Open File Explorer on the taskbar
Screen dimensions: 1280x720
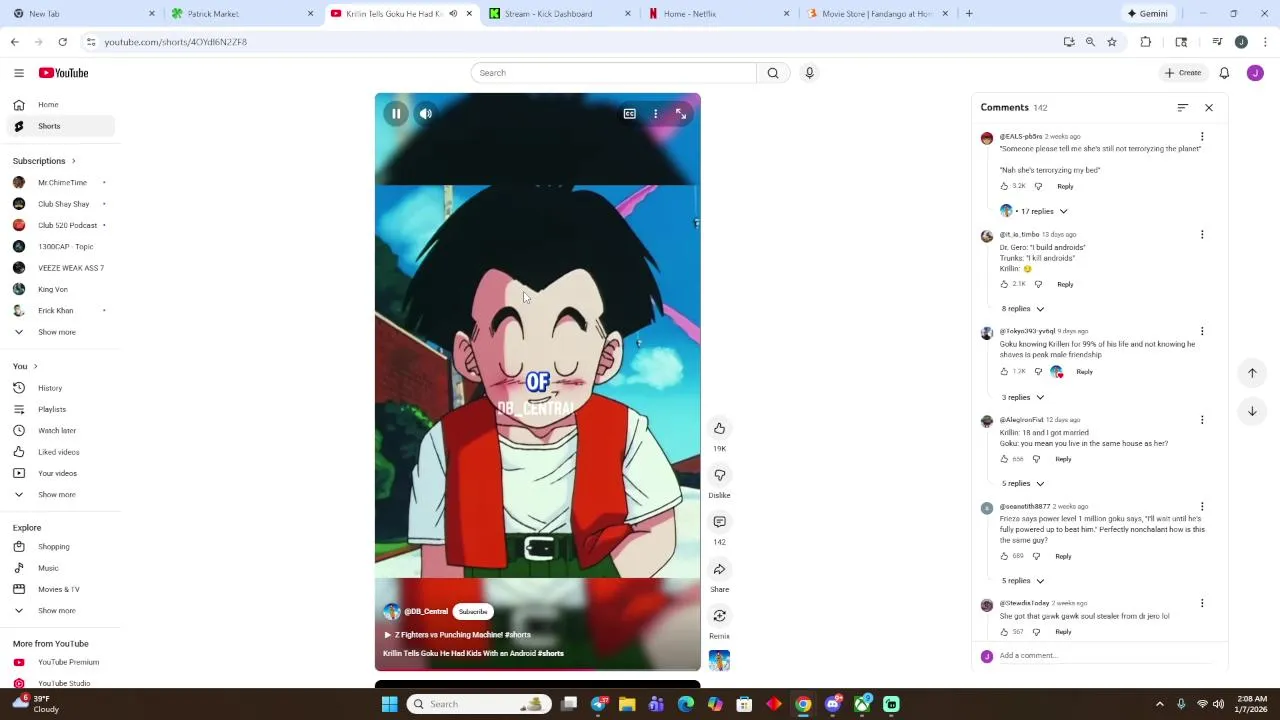(x=627, y=704)
